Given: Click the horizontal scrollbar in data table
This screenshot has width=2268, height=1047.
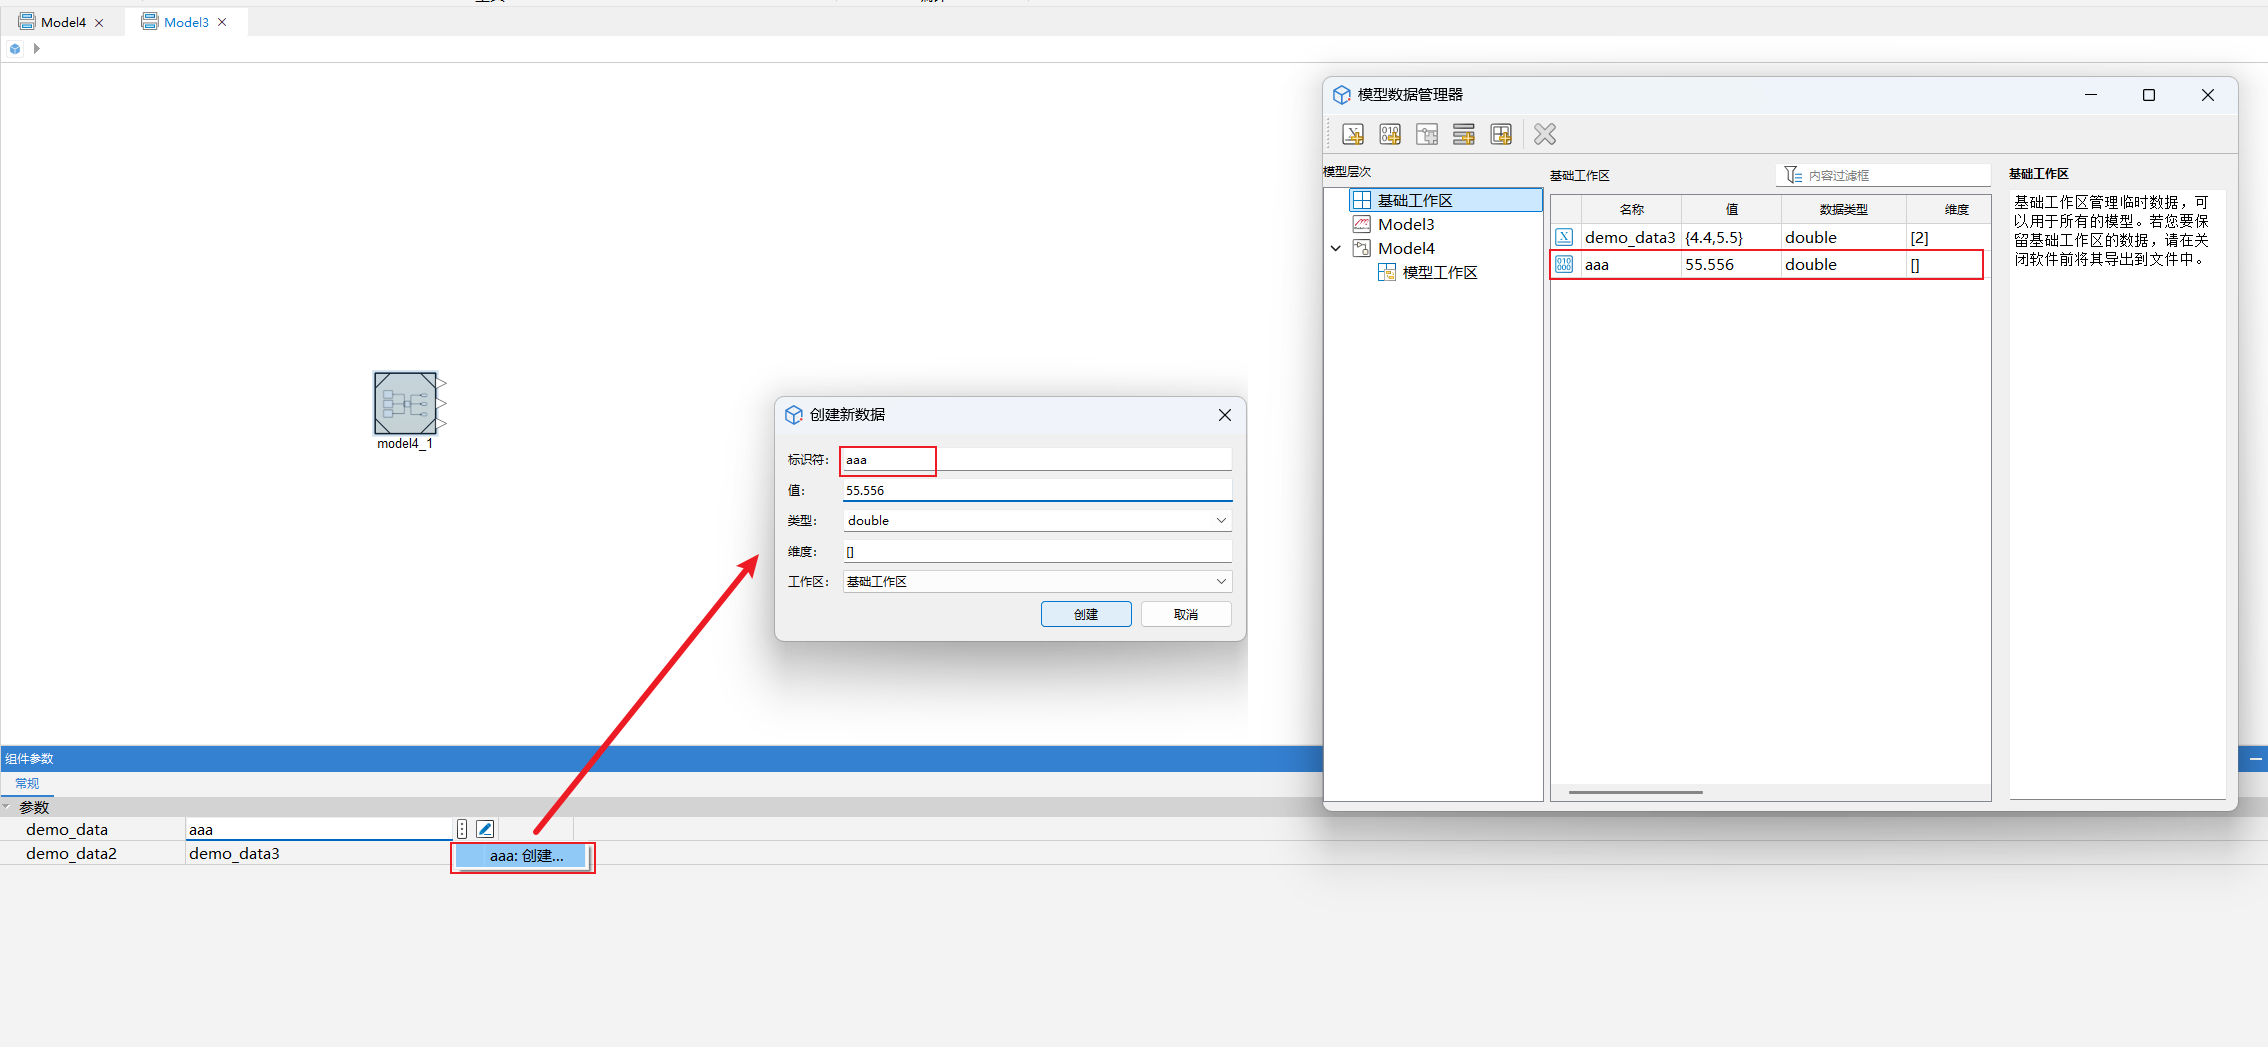Looking at the screenshot, I should (x=1635, y=792).
